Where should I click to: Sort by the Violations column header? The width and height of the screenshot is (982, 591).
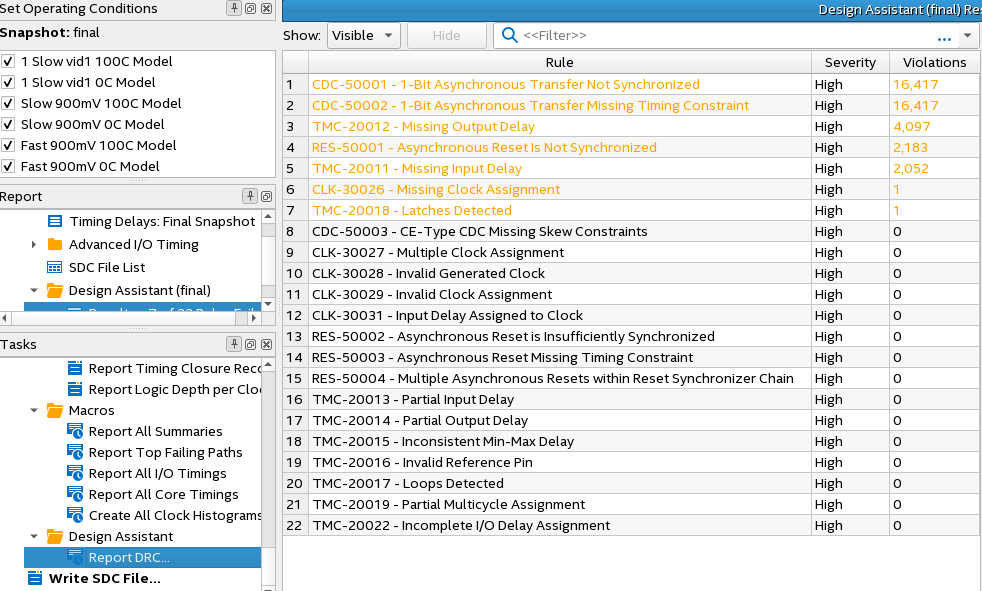coord(934,62)
